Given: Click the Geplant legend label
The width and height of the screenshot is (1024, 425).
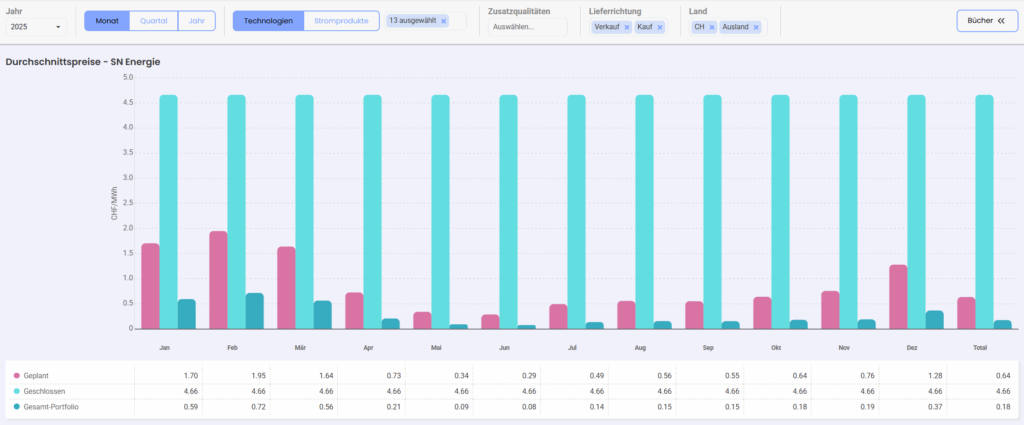Looking at the screenshot, I should [36, 376].
